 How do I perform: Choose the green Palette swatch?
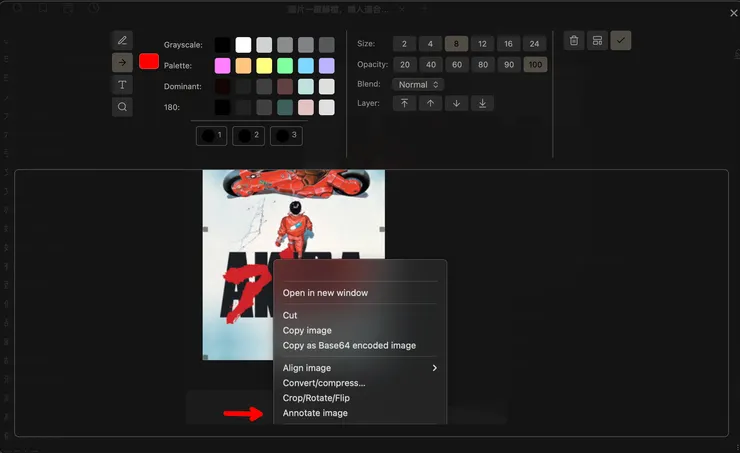pyautogui.click(x=285, y=66)
